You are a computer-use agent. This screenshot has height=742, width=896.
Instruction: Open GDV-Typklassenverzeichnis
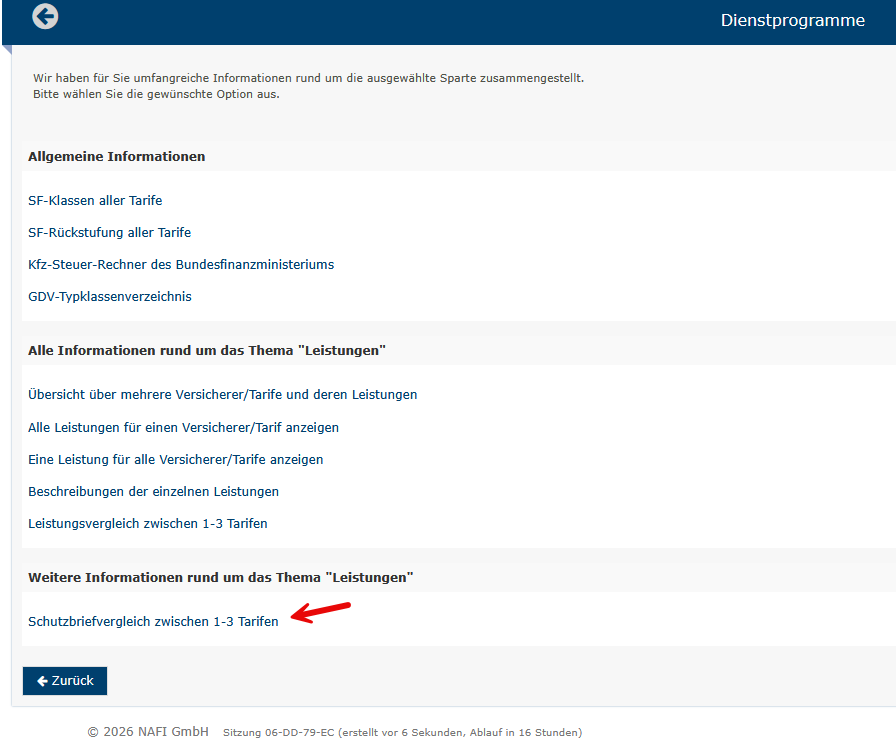[110, 297]
